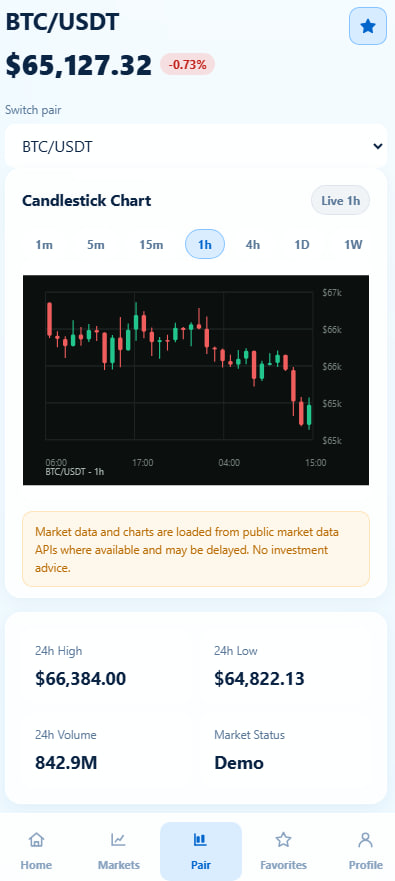Choose the 4h timeframe
395x881 pixels.
point(253,244)
